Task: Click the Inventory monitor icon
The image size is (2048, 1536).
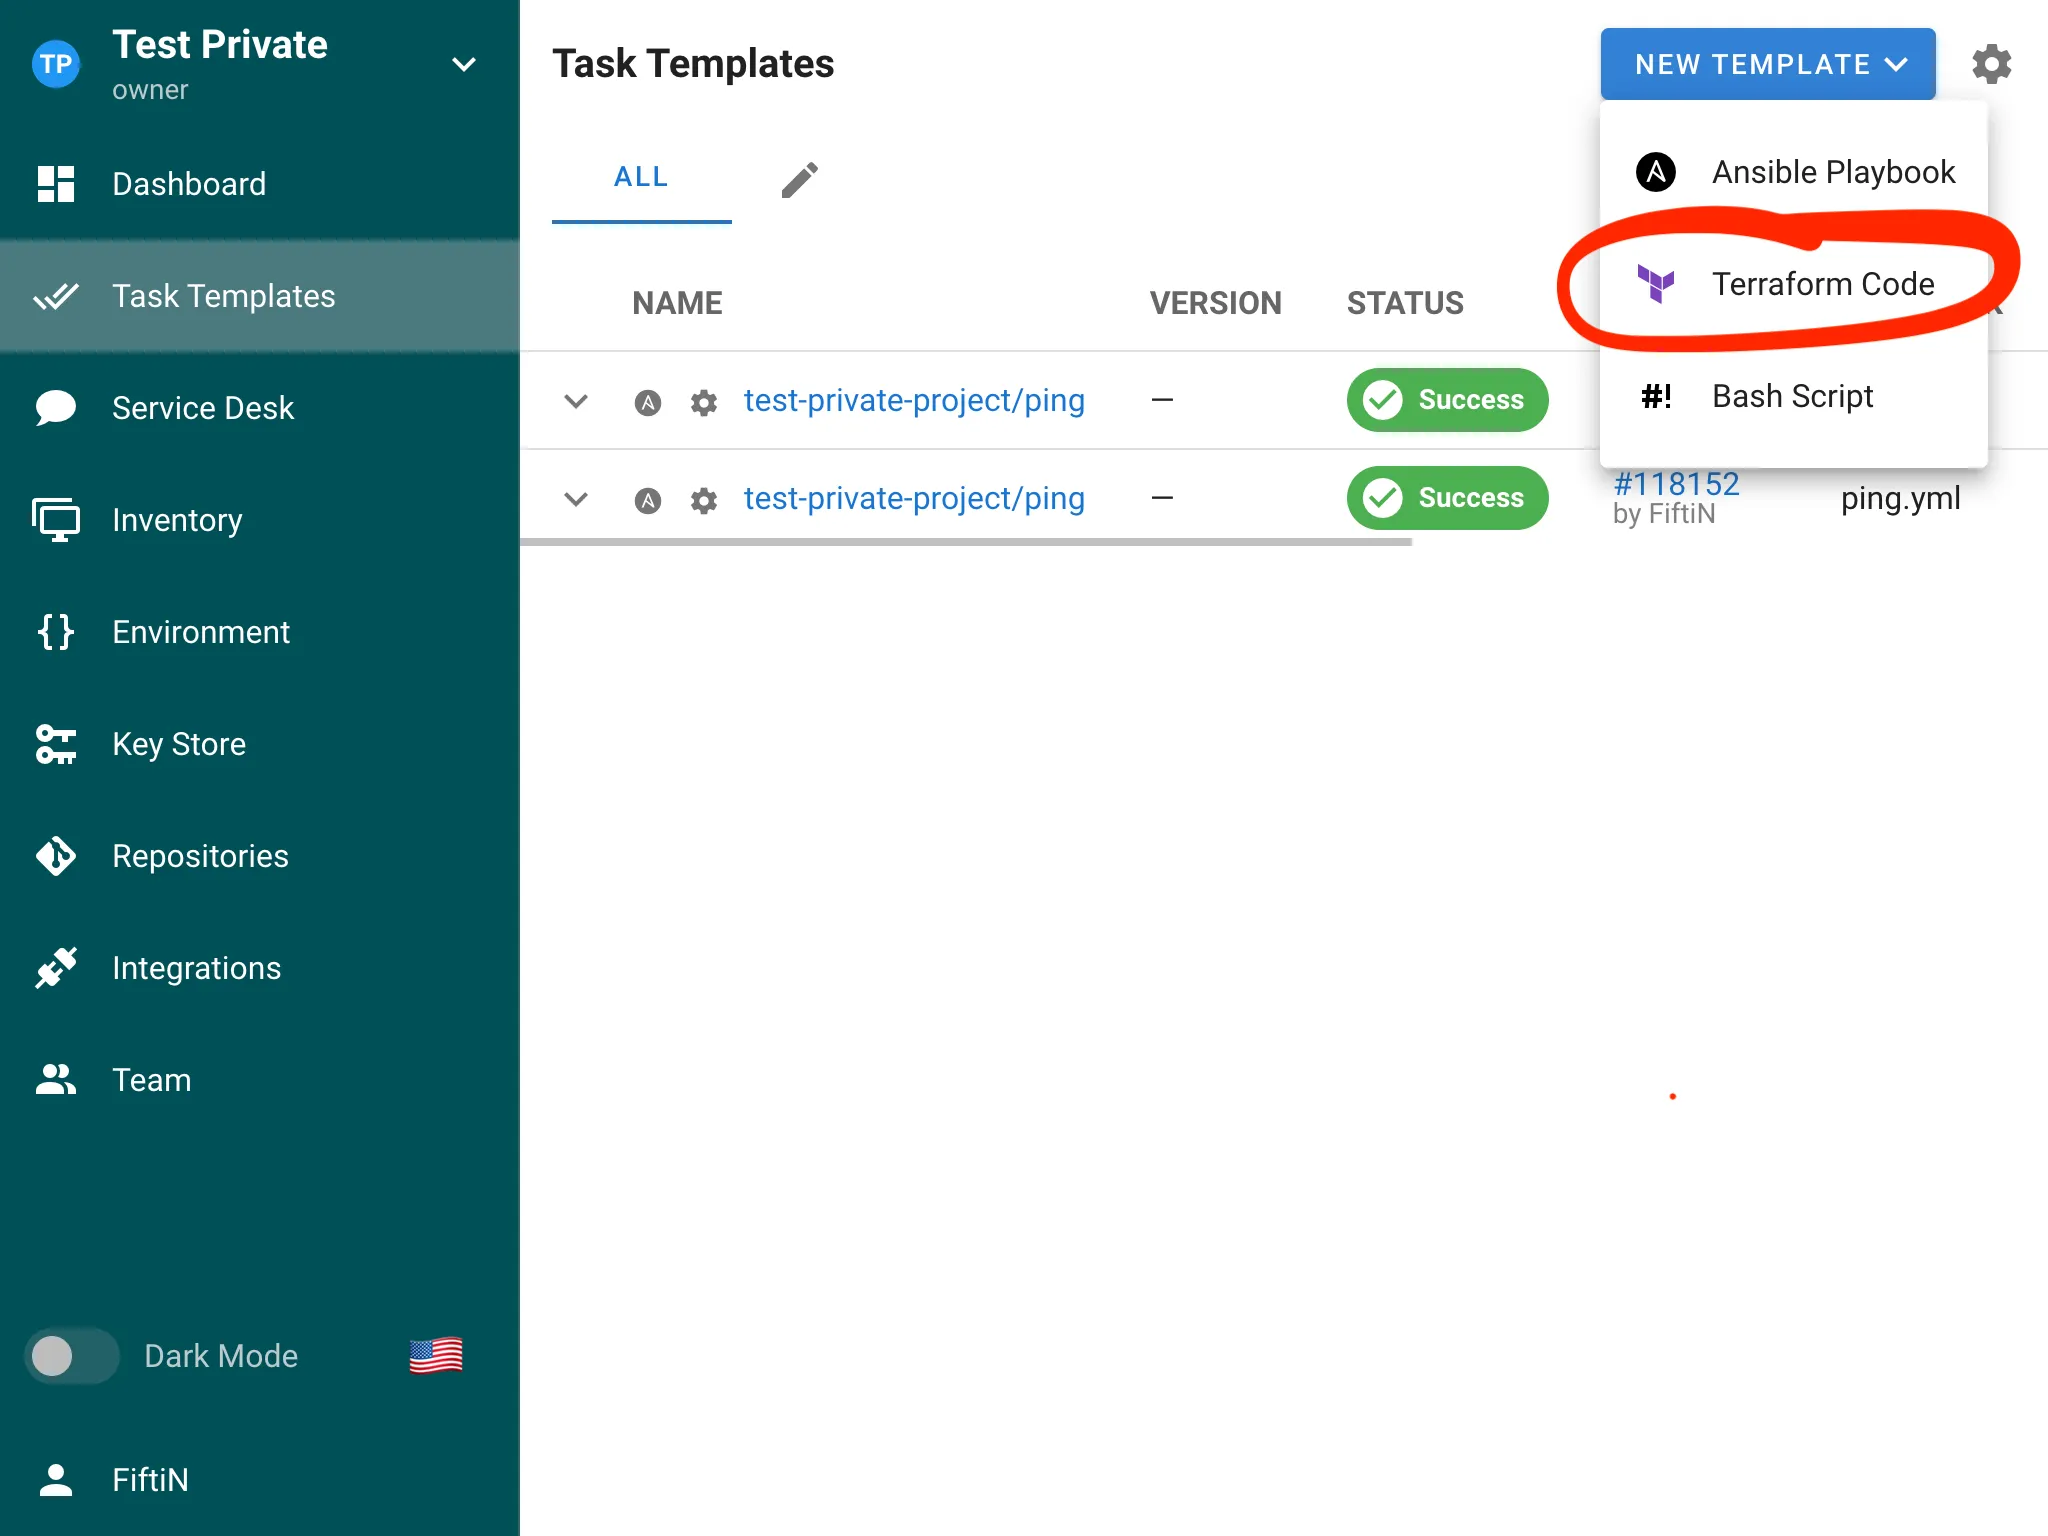Action: (x=56, y=520)
